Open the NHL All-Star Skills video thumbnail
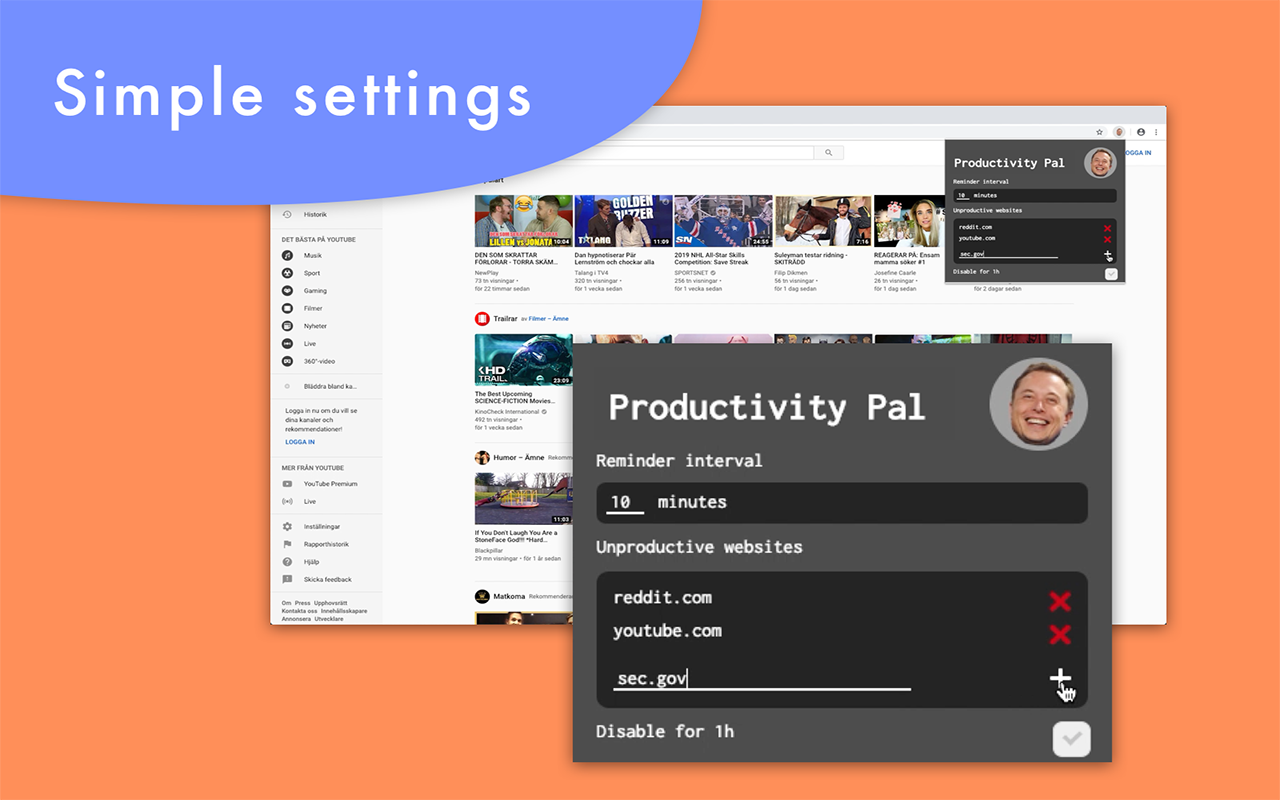The width and height of the screenshot is (1280, 800). pyautogui.click(x=723, y=221)
